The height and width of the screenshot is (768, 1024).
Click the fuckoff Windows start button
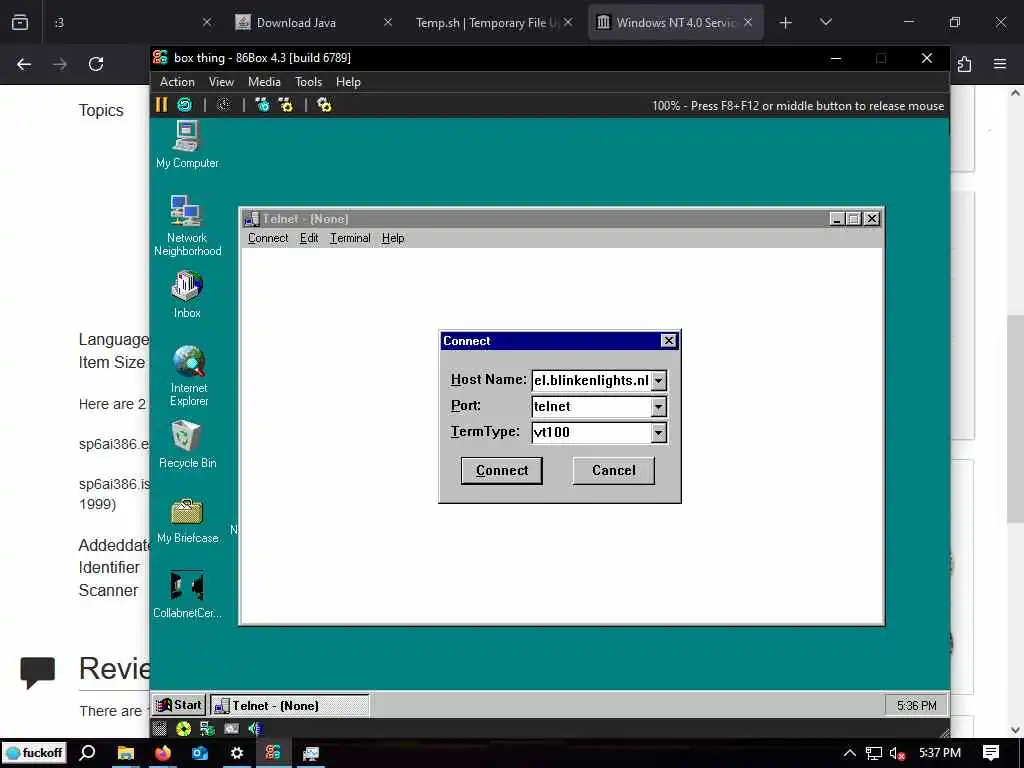[x=34, y=753]
